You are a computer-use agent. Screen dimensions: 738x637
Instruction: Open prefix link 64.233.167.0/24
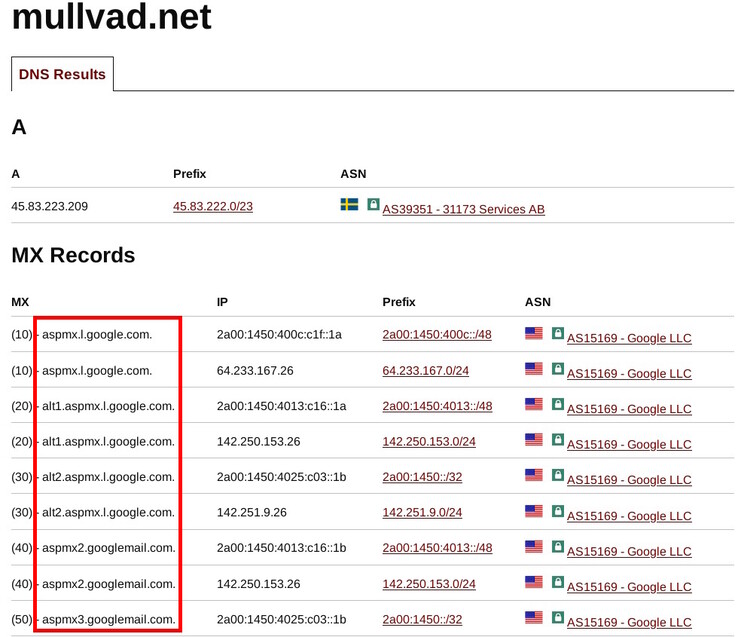[x=425, y=371]
